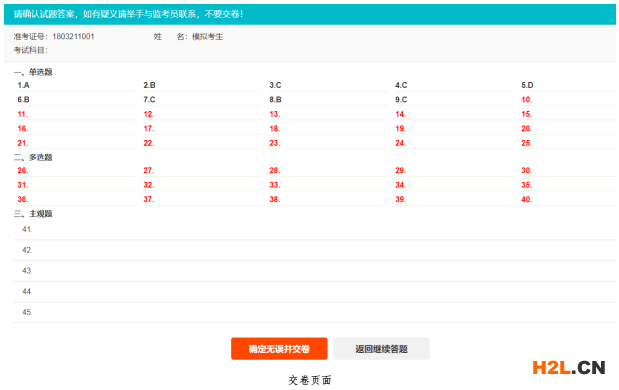
Task: Click the 一、单选题 section heading
Action: 33,72
